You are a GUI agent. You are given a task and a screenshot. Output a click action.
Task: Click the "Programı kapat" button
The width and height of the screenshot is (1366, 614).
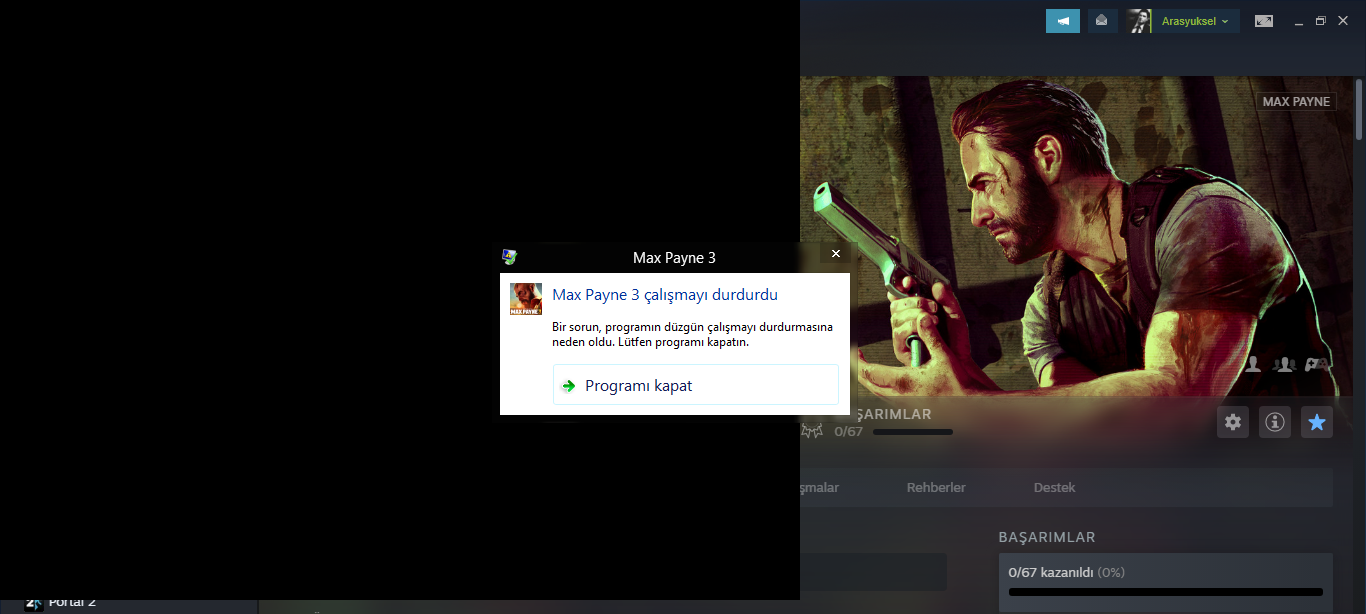(x=695, y=385)
